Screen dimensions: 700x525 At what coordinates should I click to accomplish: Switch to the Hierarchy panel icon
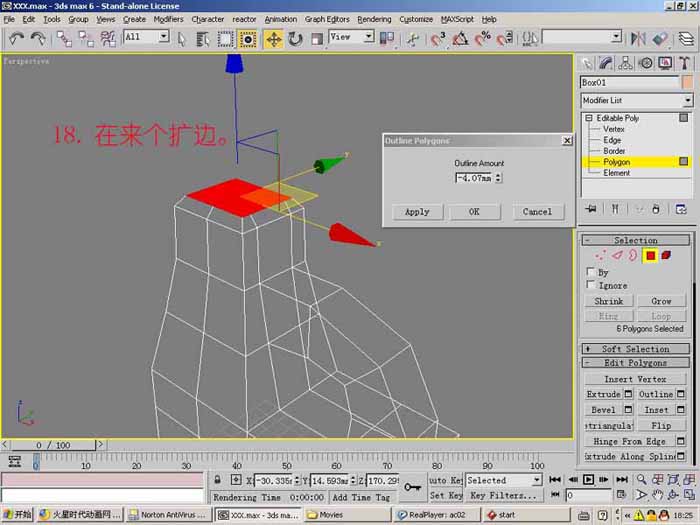(625, 63)
